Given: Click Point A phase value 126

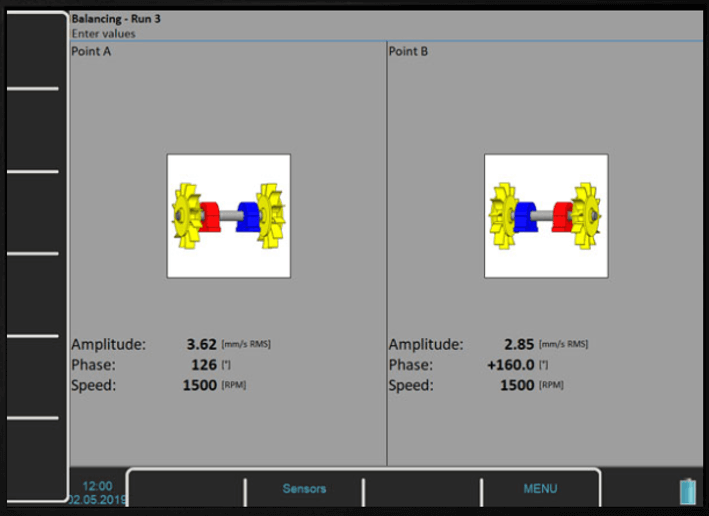Looking at the screenshot, I should 204,365.
